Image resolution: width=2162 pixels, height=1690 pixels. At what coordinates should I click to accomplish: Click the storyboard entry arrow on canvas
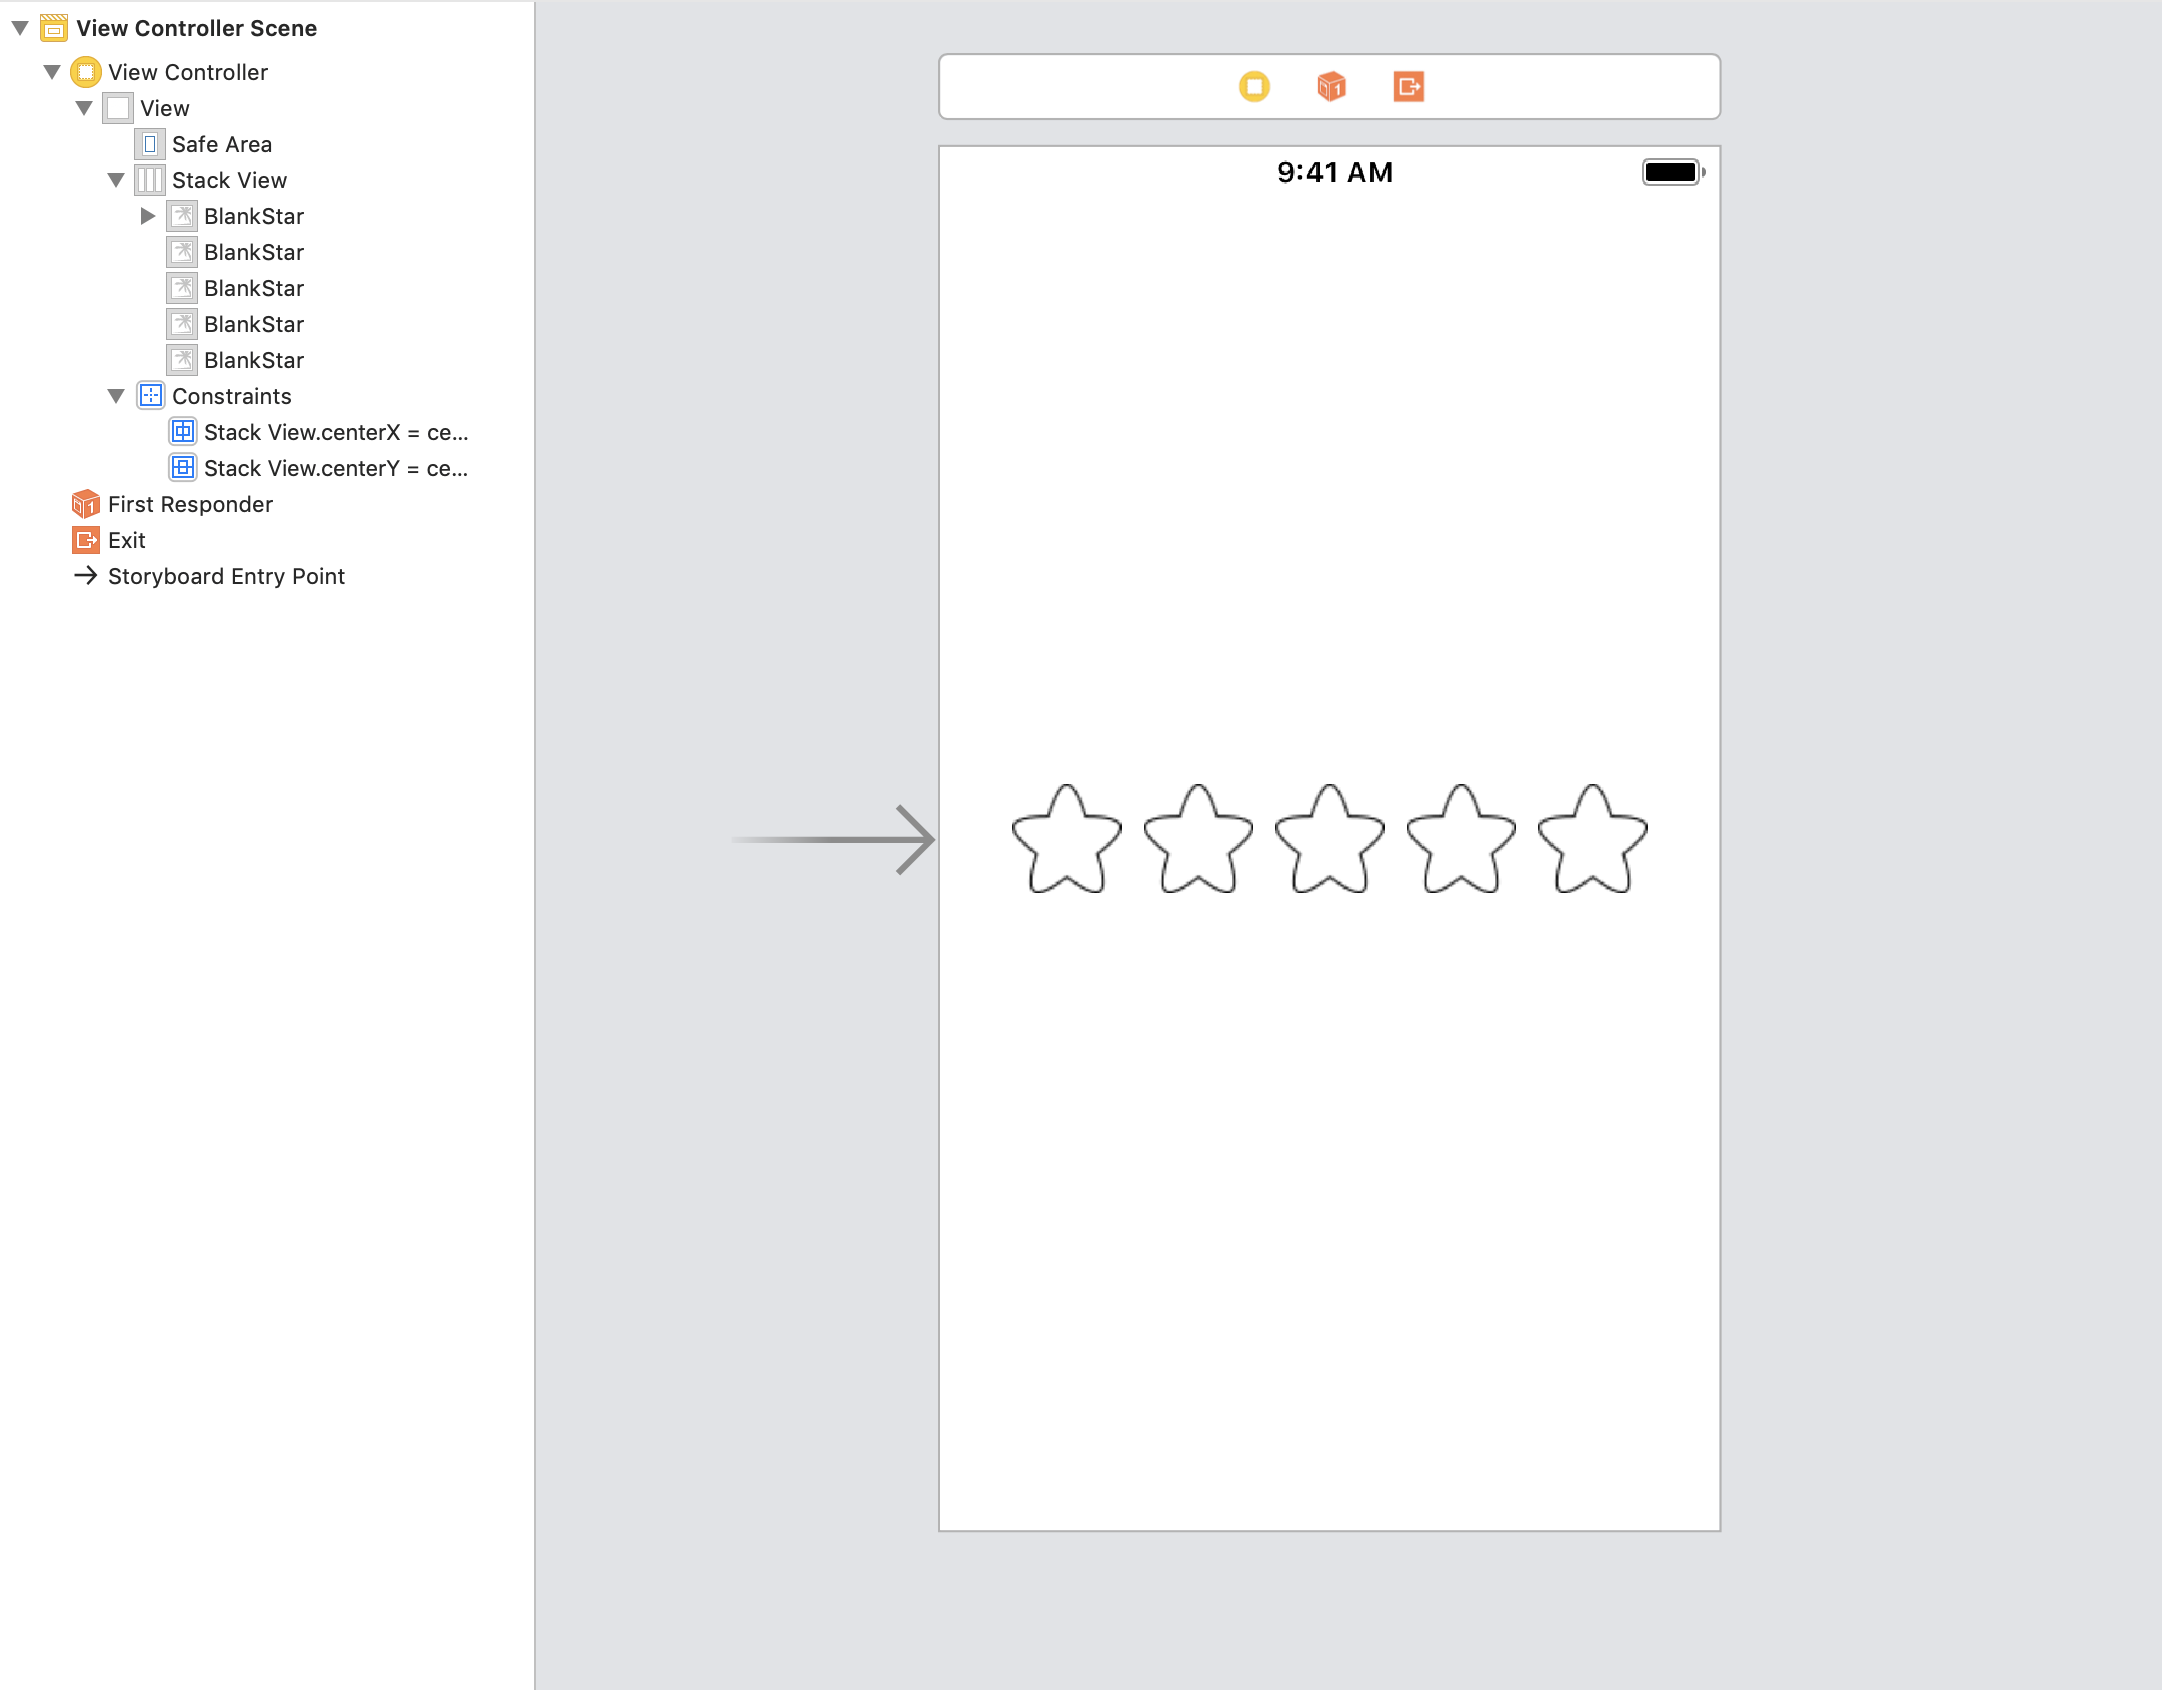[x=832, y=839]
